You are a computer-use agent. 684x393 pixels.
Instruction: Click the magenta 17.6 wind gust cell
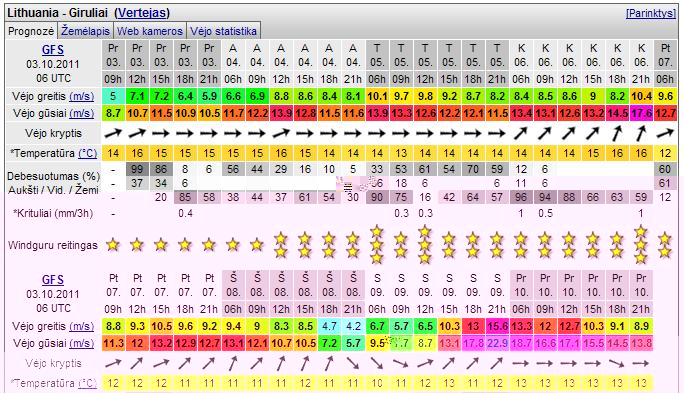tap(641, 113)
